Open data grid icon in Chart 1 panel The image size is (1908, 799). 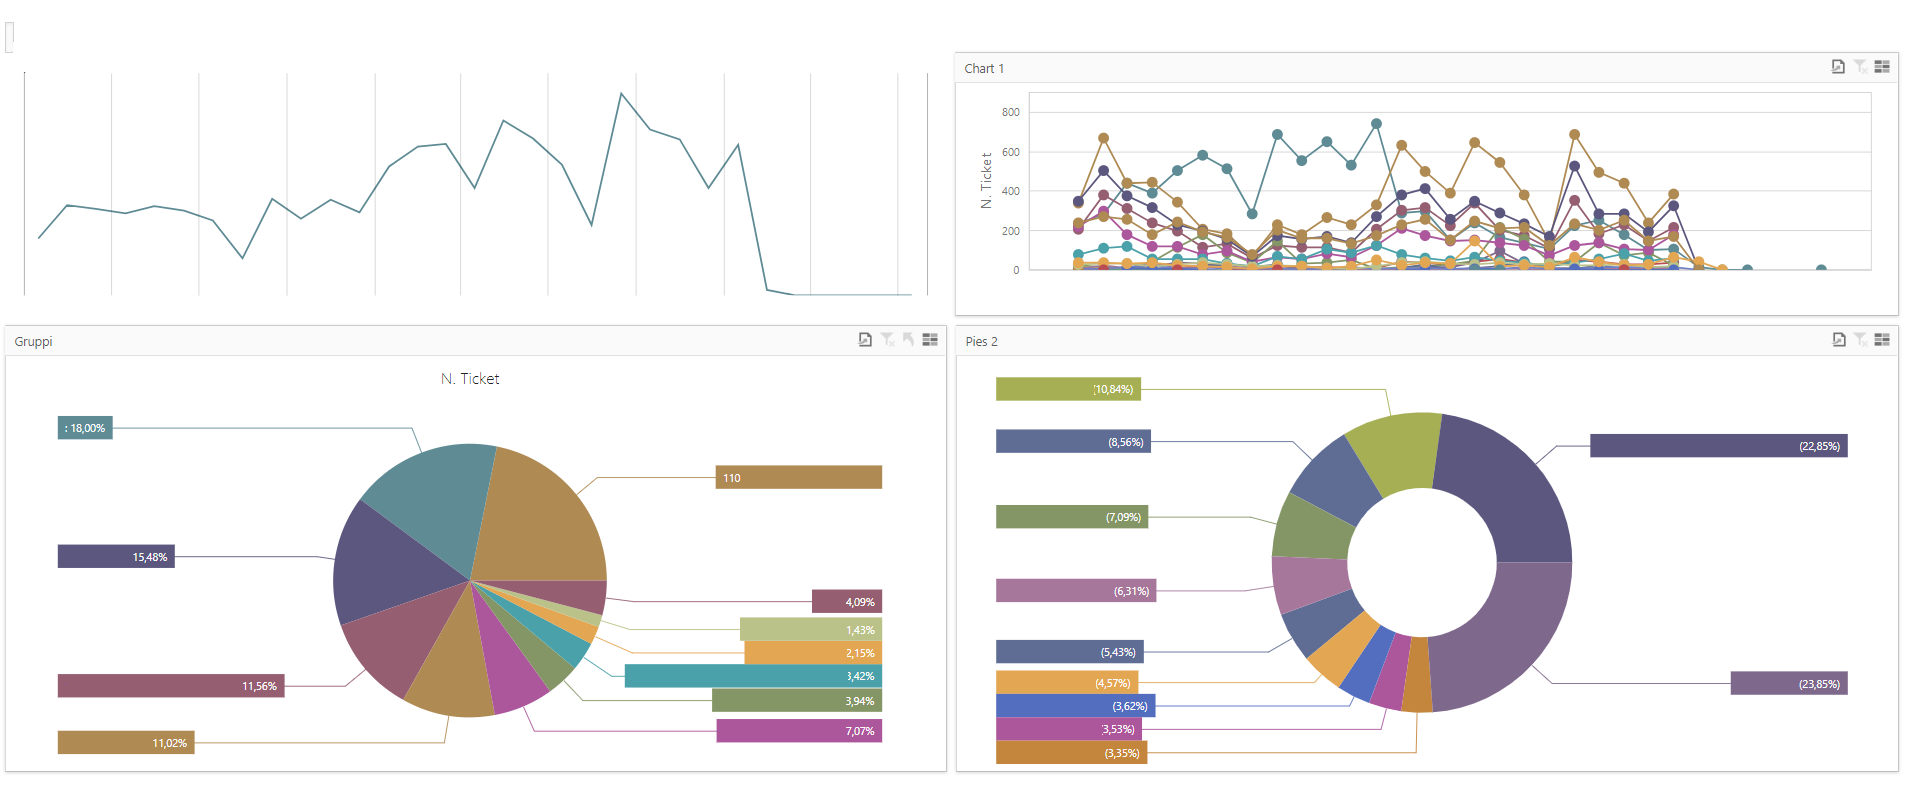point(1882,67)
